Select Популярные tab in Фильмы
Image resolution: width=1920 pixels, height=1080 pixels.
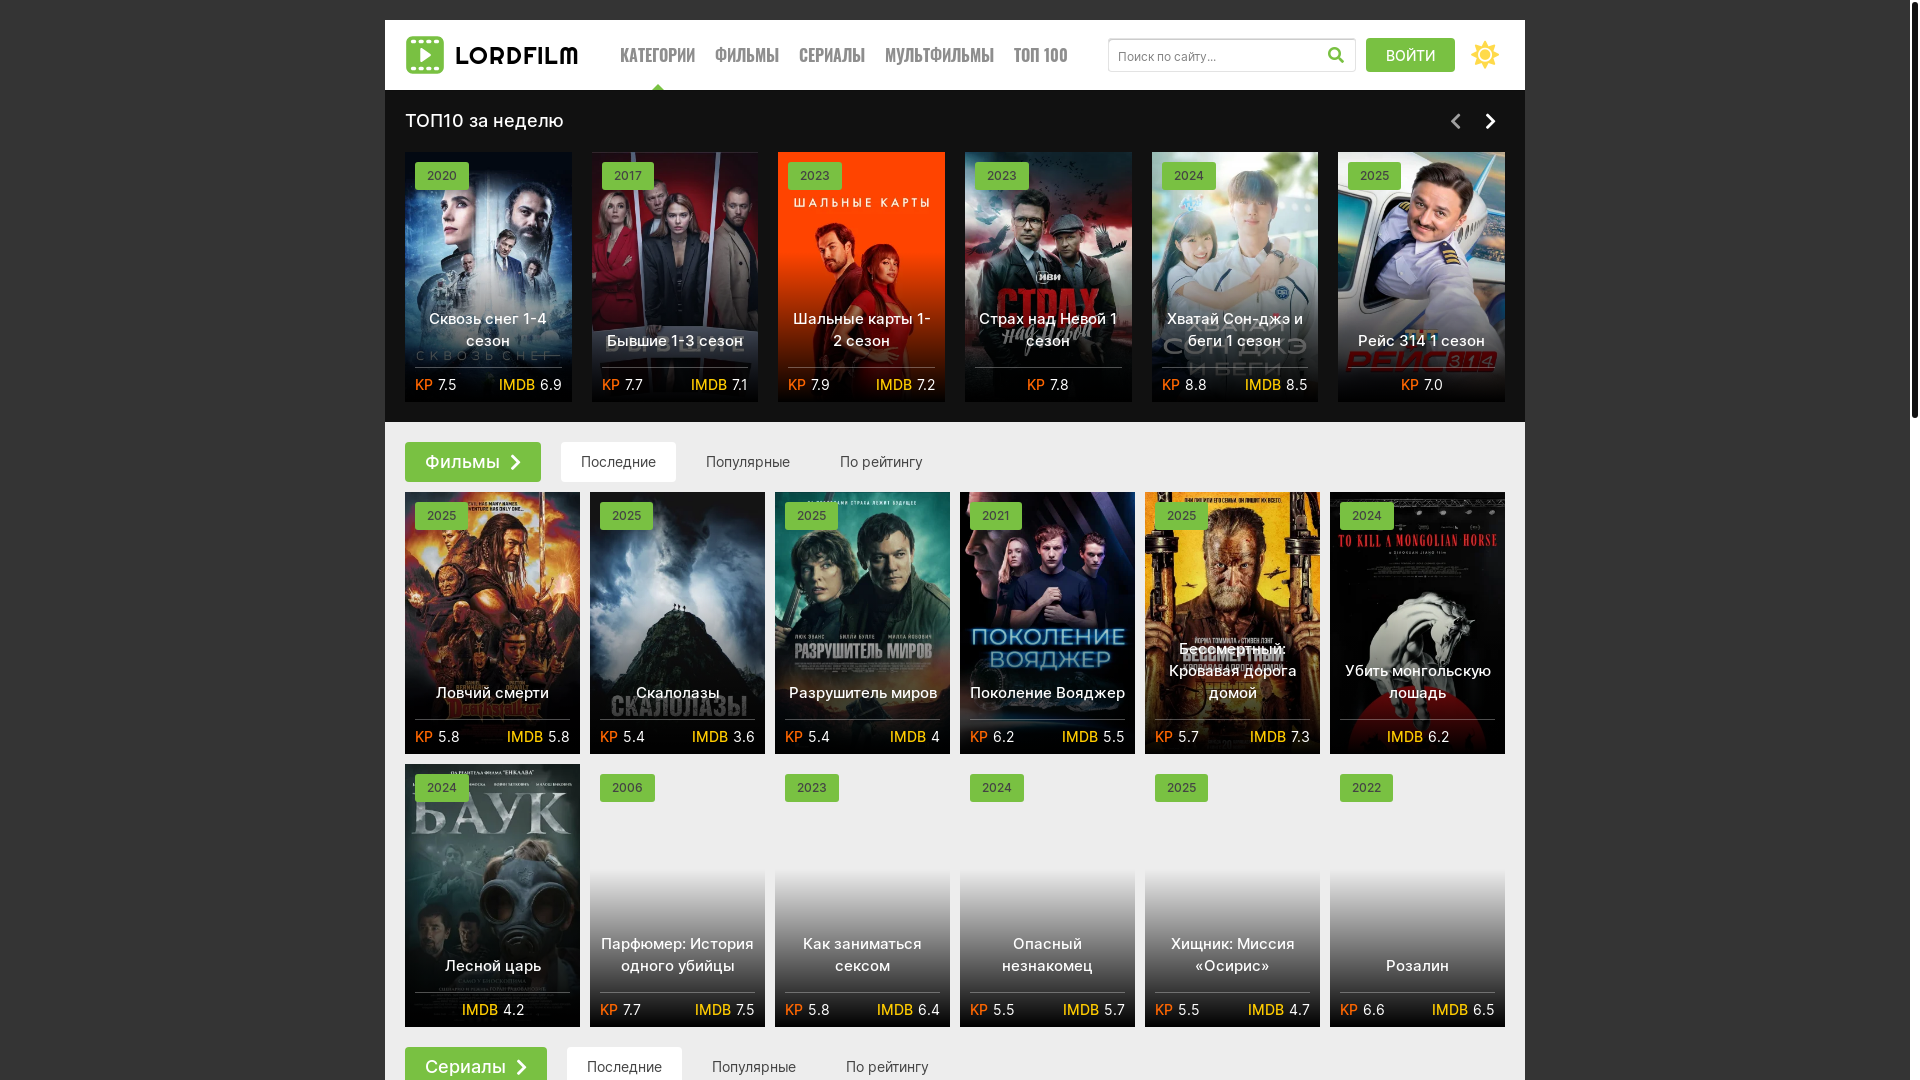747,462
